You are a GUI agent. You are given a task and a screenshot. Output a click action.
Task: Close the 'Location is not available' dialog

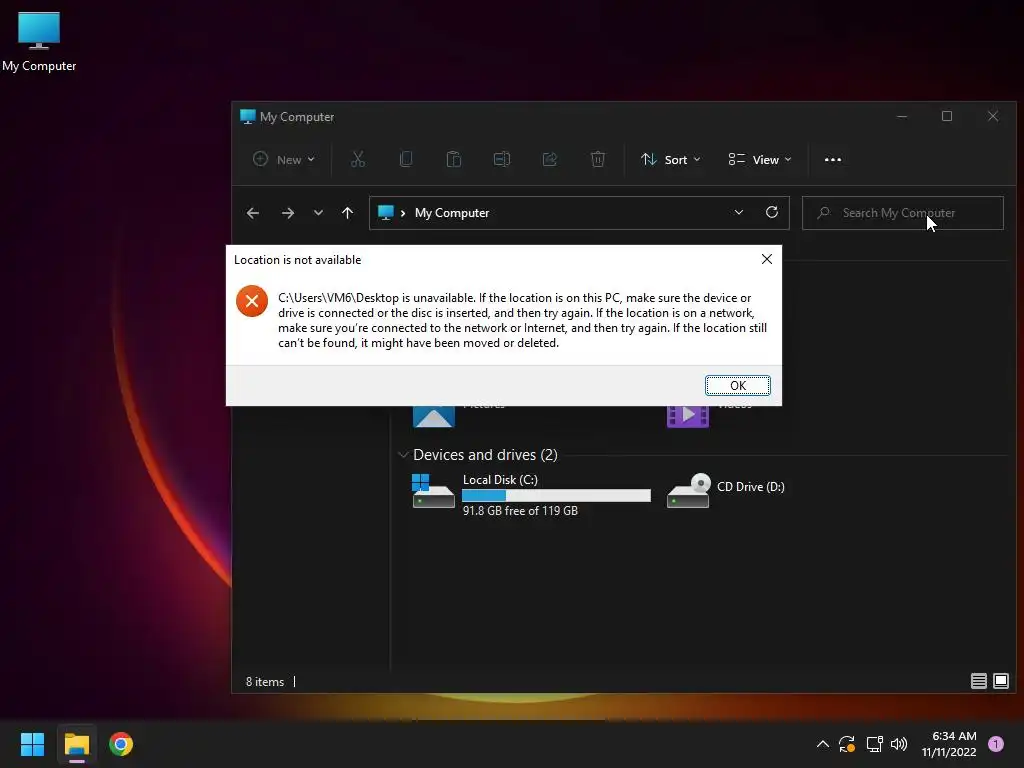[767, 259]
